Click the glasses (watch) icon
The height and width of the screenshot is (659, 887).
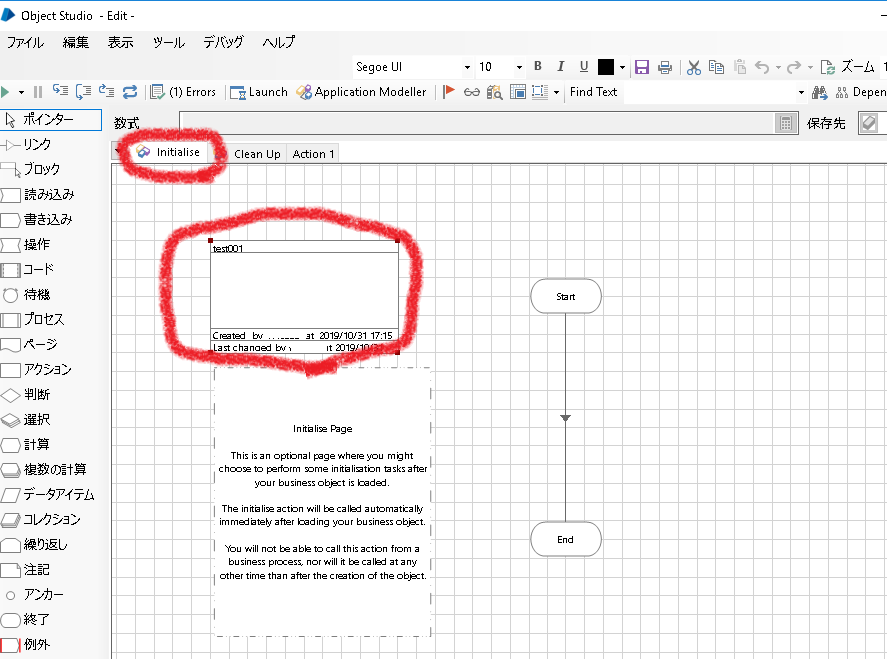click(472, 92)
